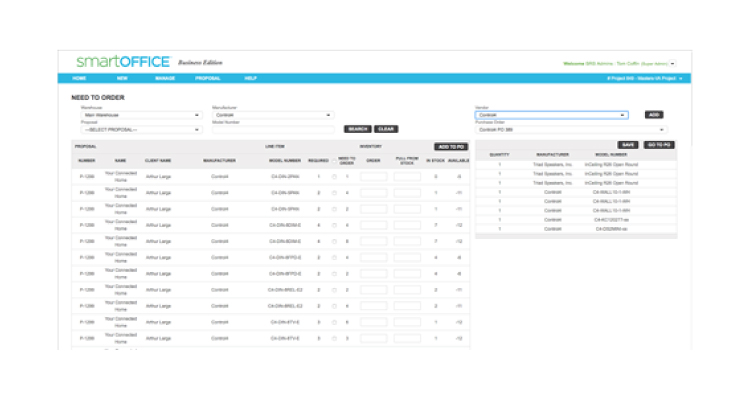Click the IN STOCK column header
This screenshot has height=400, width=750.
tap(436, 161)
